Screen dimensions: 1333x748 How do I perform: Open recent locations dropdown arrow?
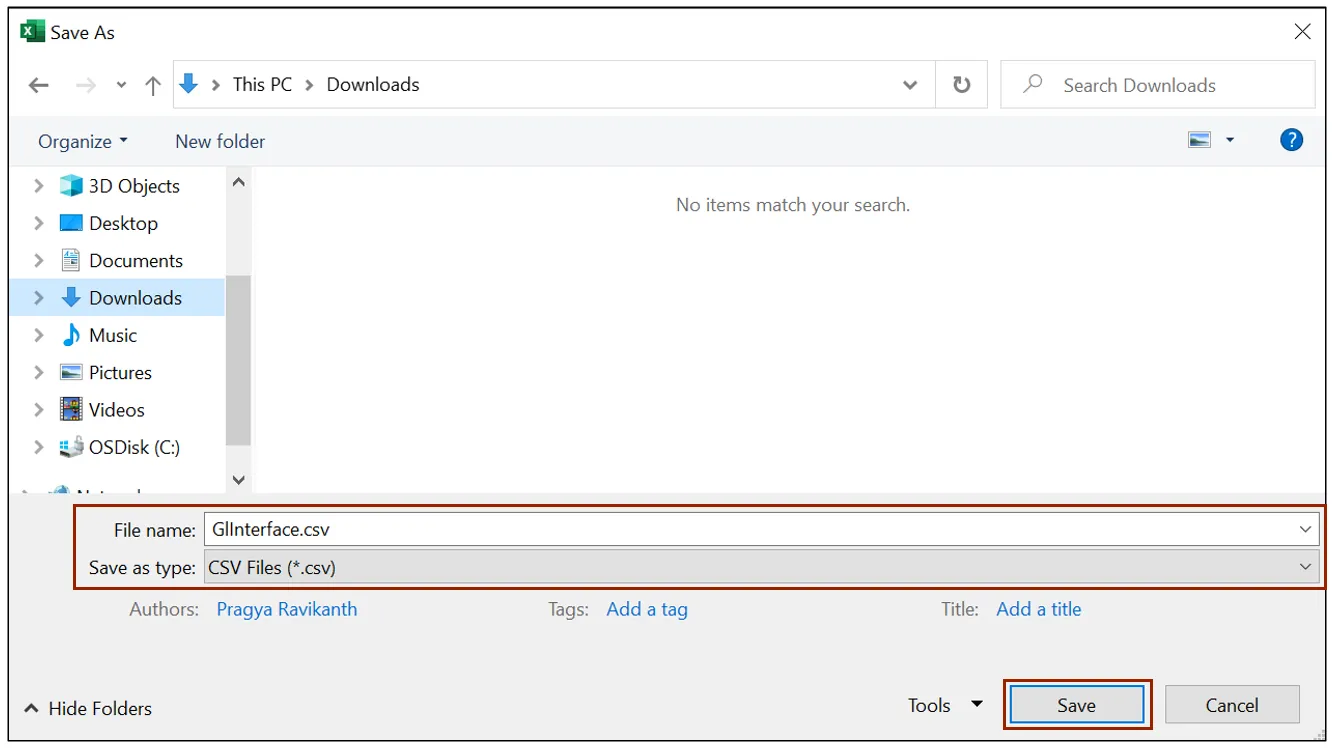[121, 85]
